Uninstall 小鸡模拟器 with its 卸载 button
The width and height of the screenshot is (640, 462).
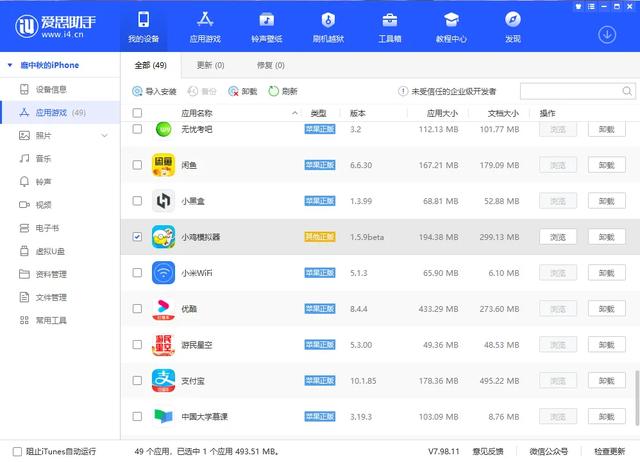[607, 237]
